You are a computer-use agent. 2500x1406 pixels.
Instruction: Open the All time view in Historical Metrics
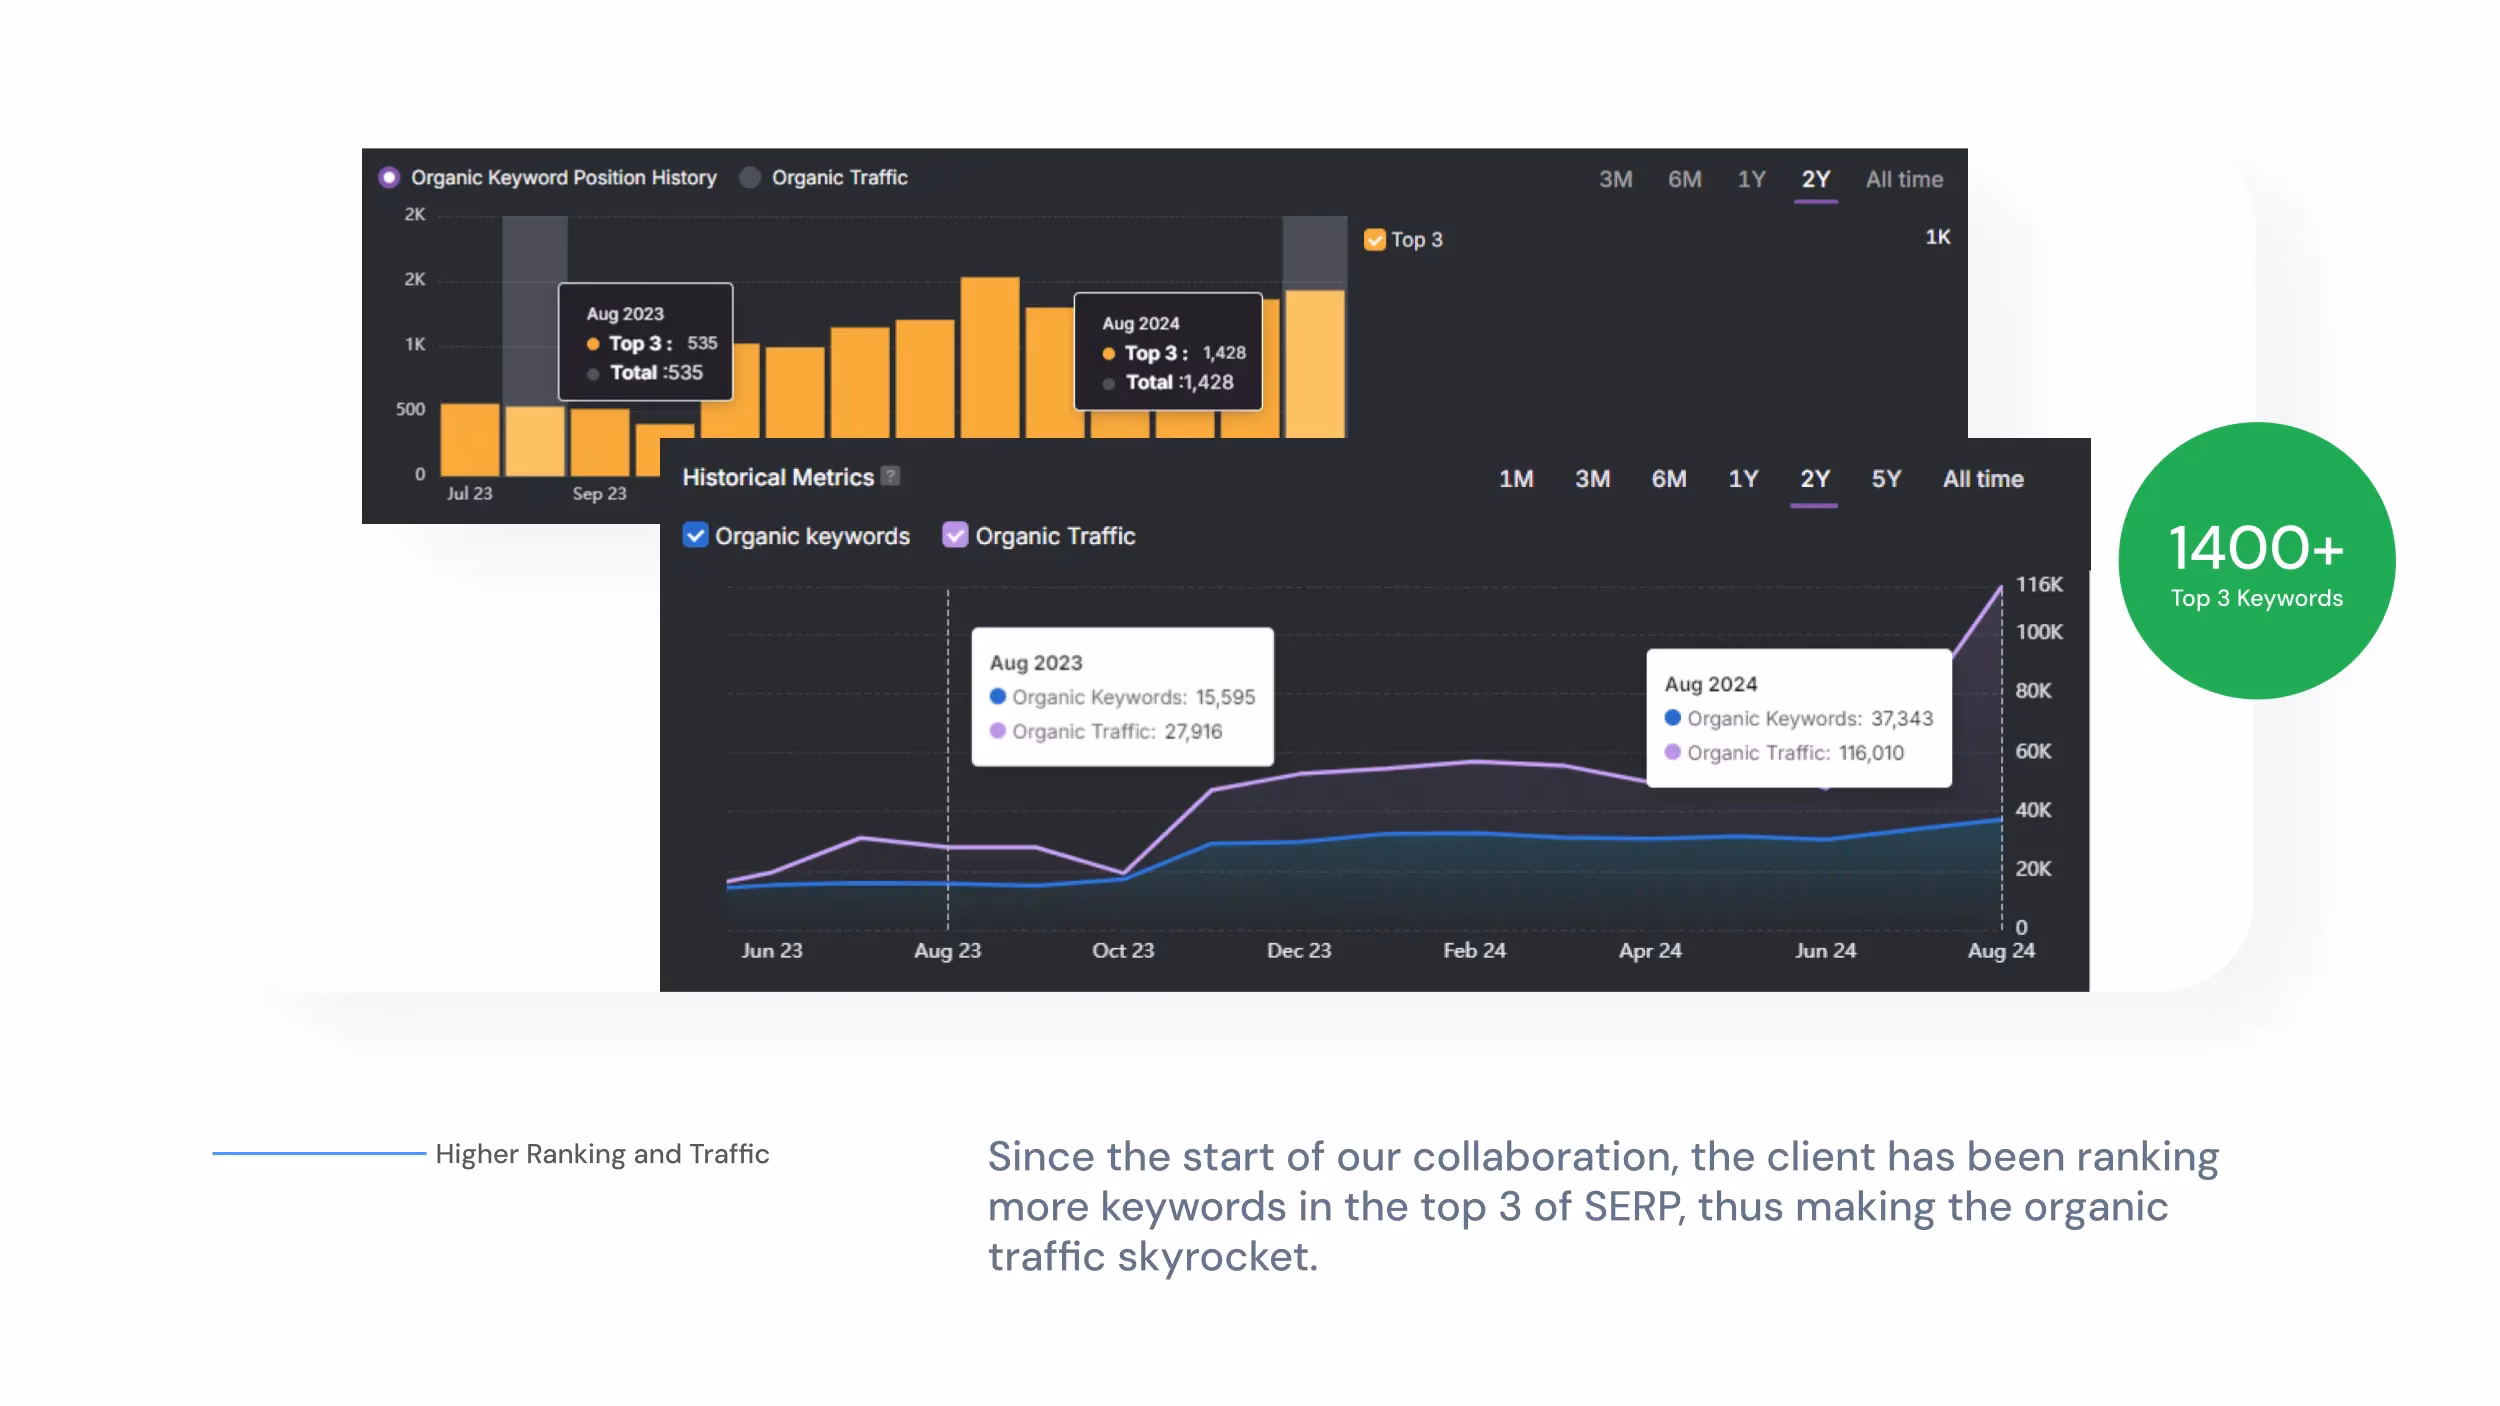pyautogui.click(x=1982, y=479)
